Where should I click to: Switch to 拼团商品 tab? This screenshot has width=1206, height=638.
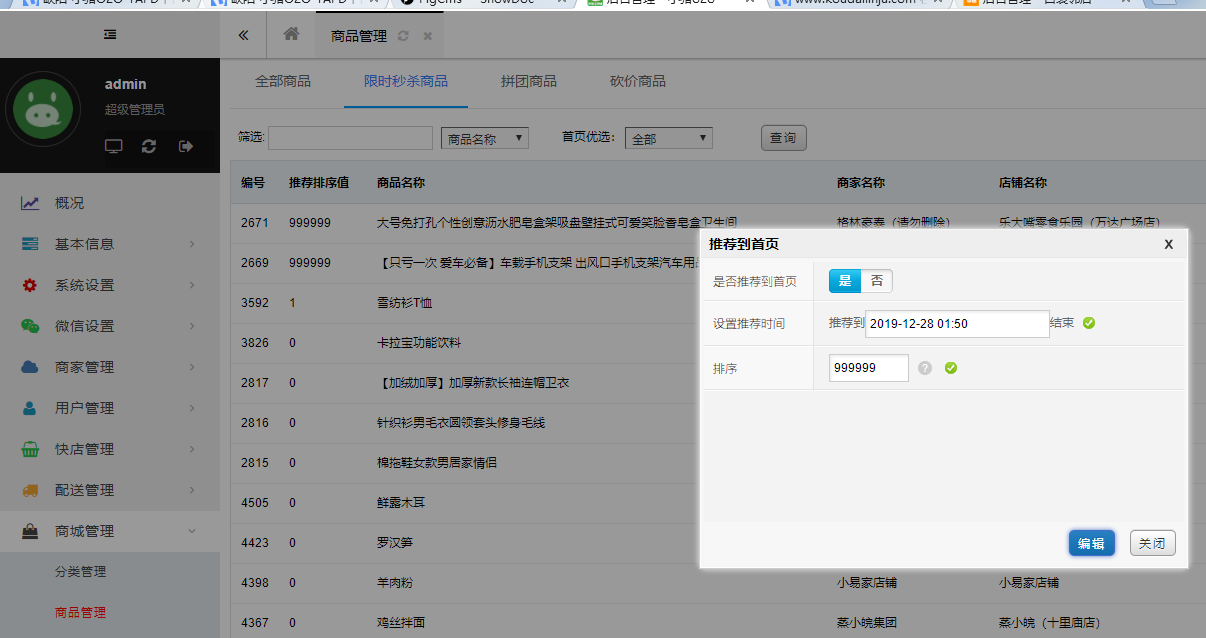point(529,81)
